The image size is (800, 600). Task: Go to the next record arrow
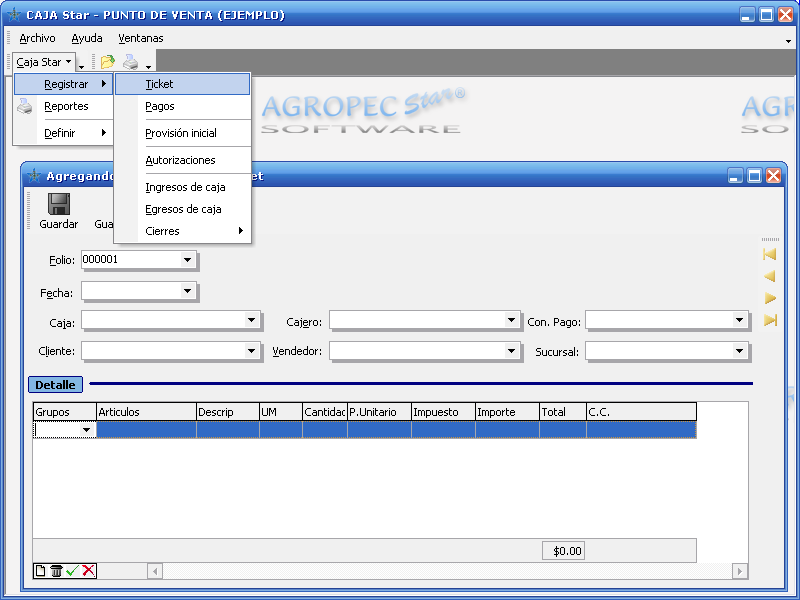pyautogui.click(x=770, y=298)
